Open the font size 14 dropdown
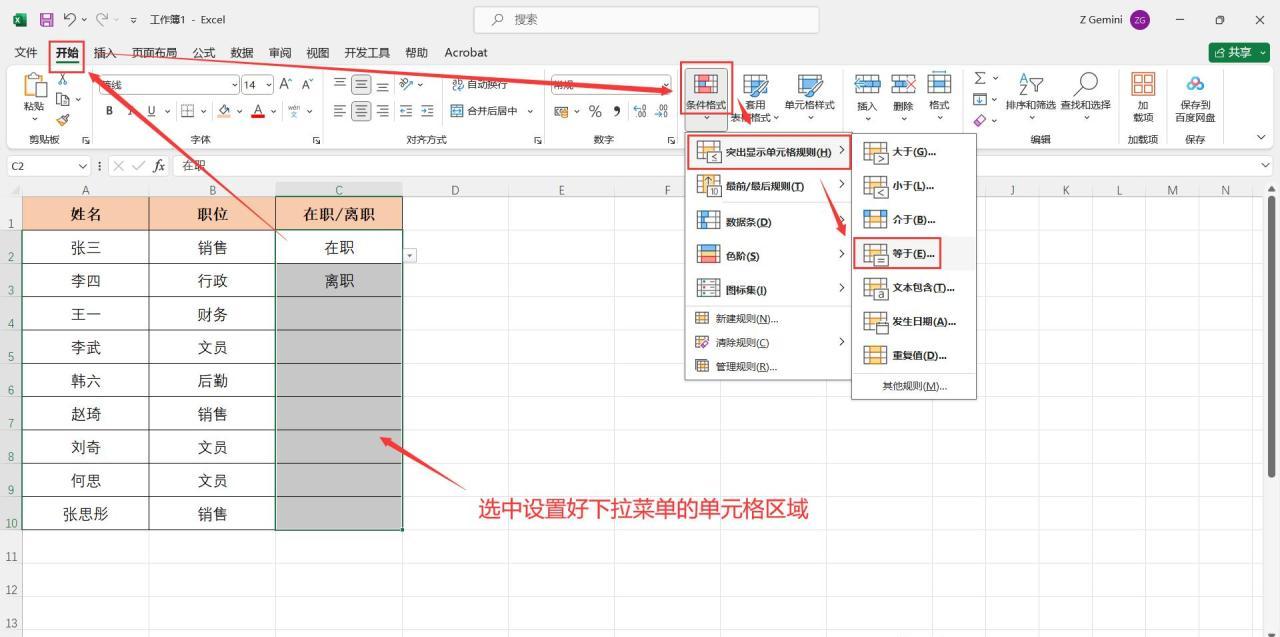The height and width of the screenshot is (637, 1280). pyautogui.click(x=268, y=85)
